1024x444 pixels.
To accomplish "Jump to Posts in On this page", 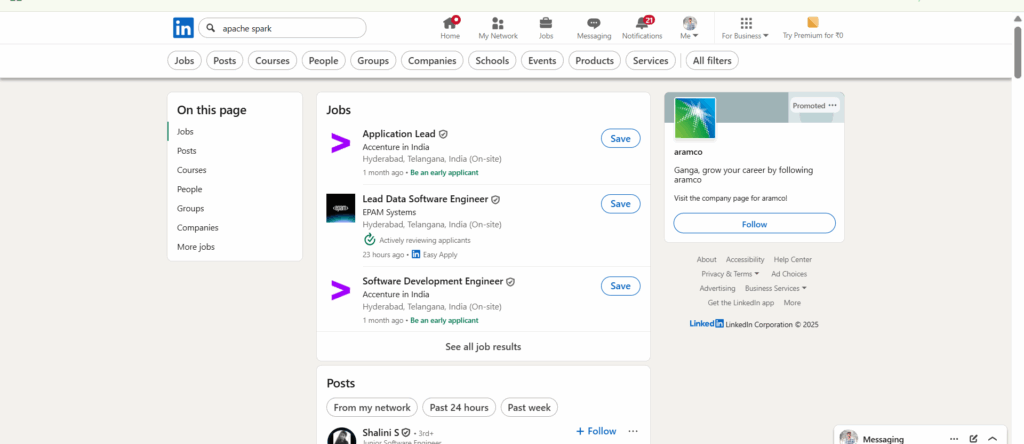I will 187,151.
